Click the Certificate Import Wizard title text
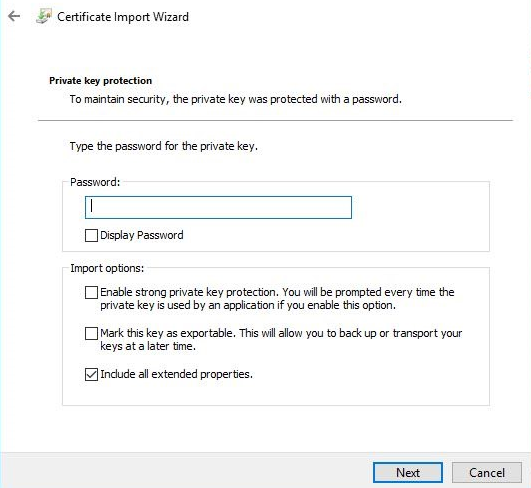Screen dimensions: 531x488 click(x=123, y=17)
